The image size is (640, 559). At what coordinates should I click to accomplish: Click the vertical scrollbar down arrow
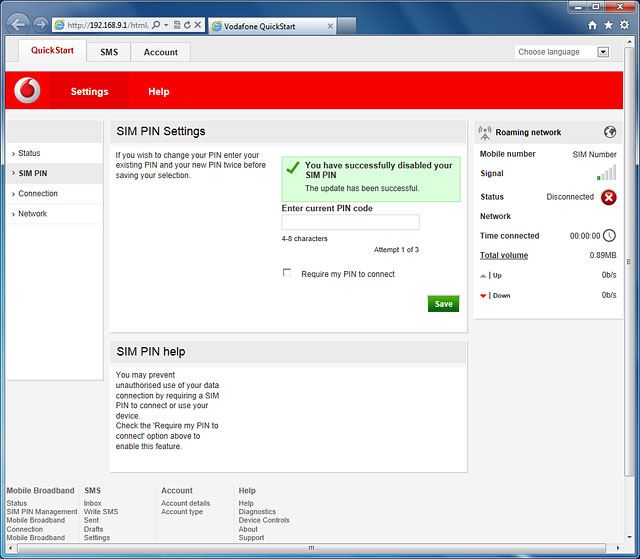point(629,538)
